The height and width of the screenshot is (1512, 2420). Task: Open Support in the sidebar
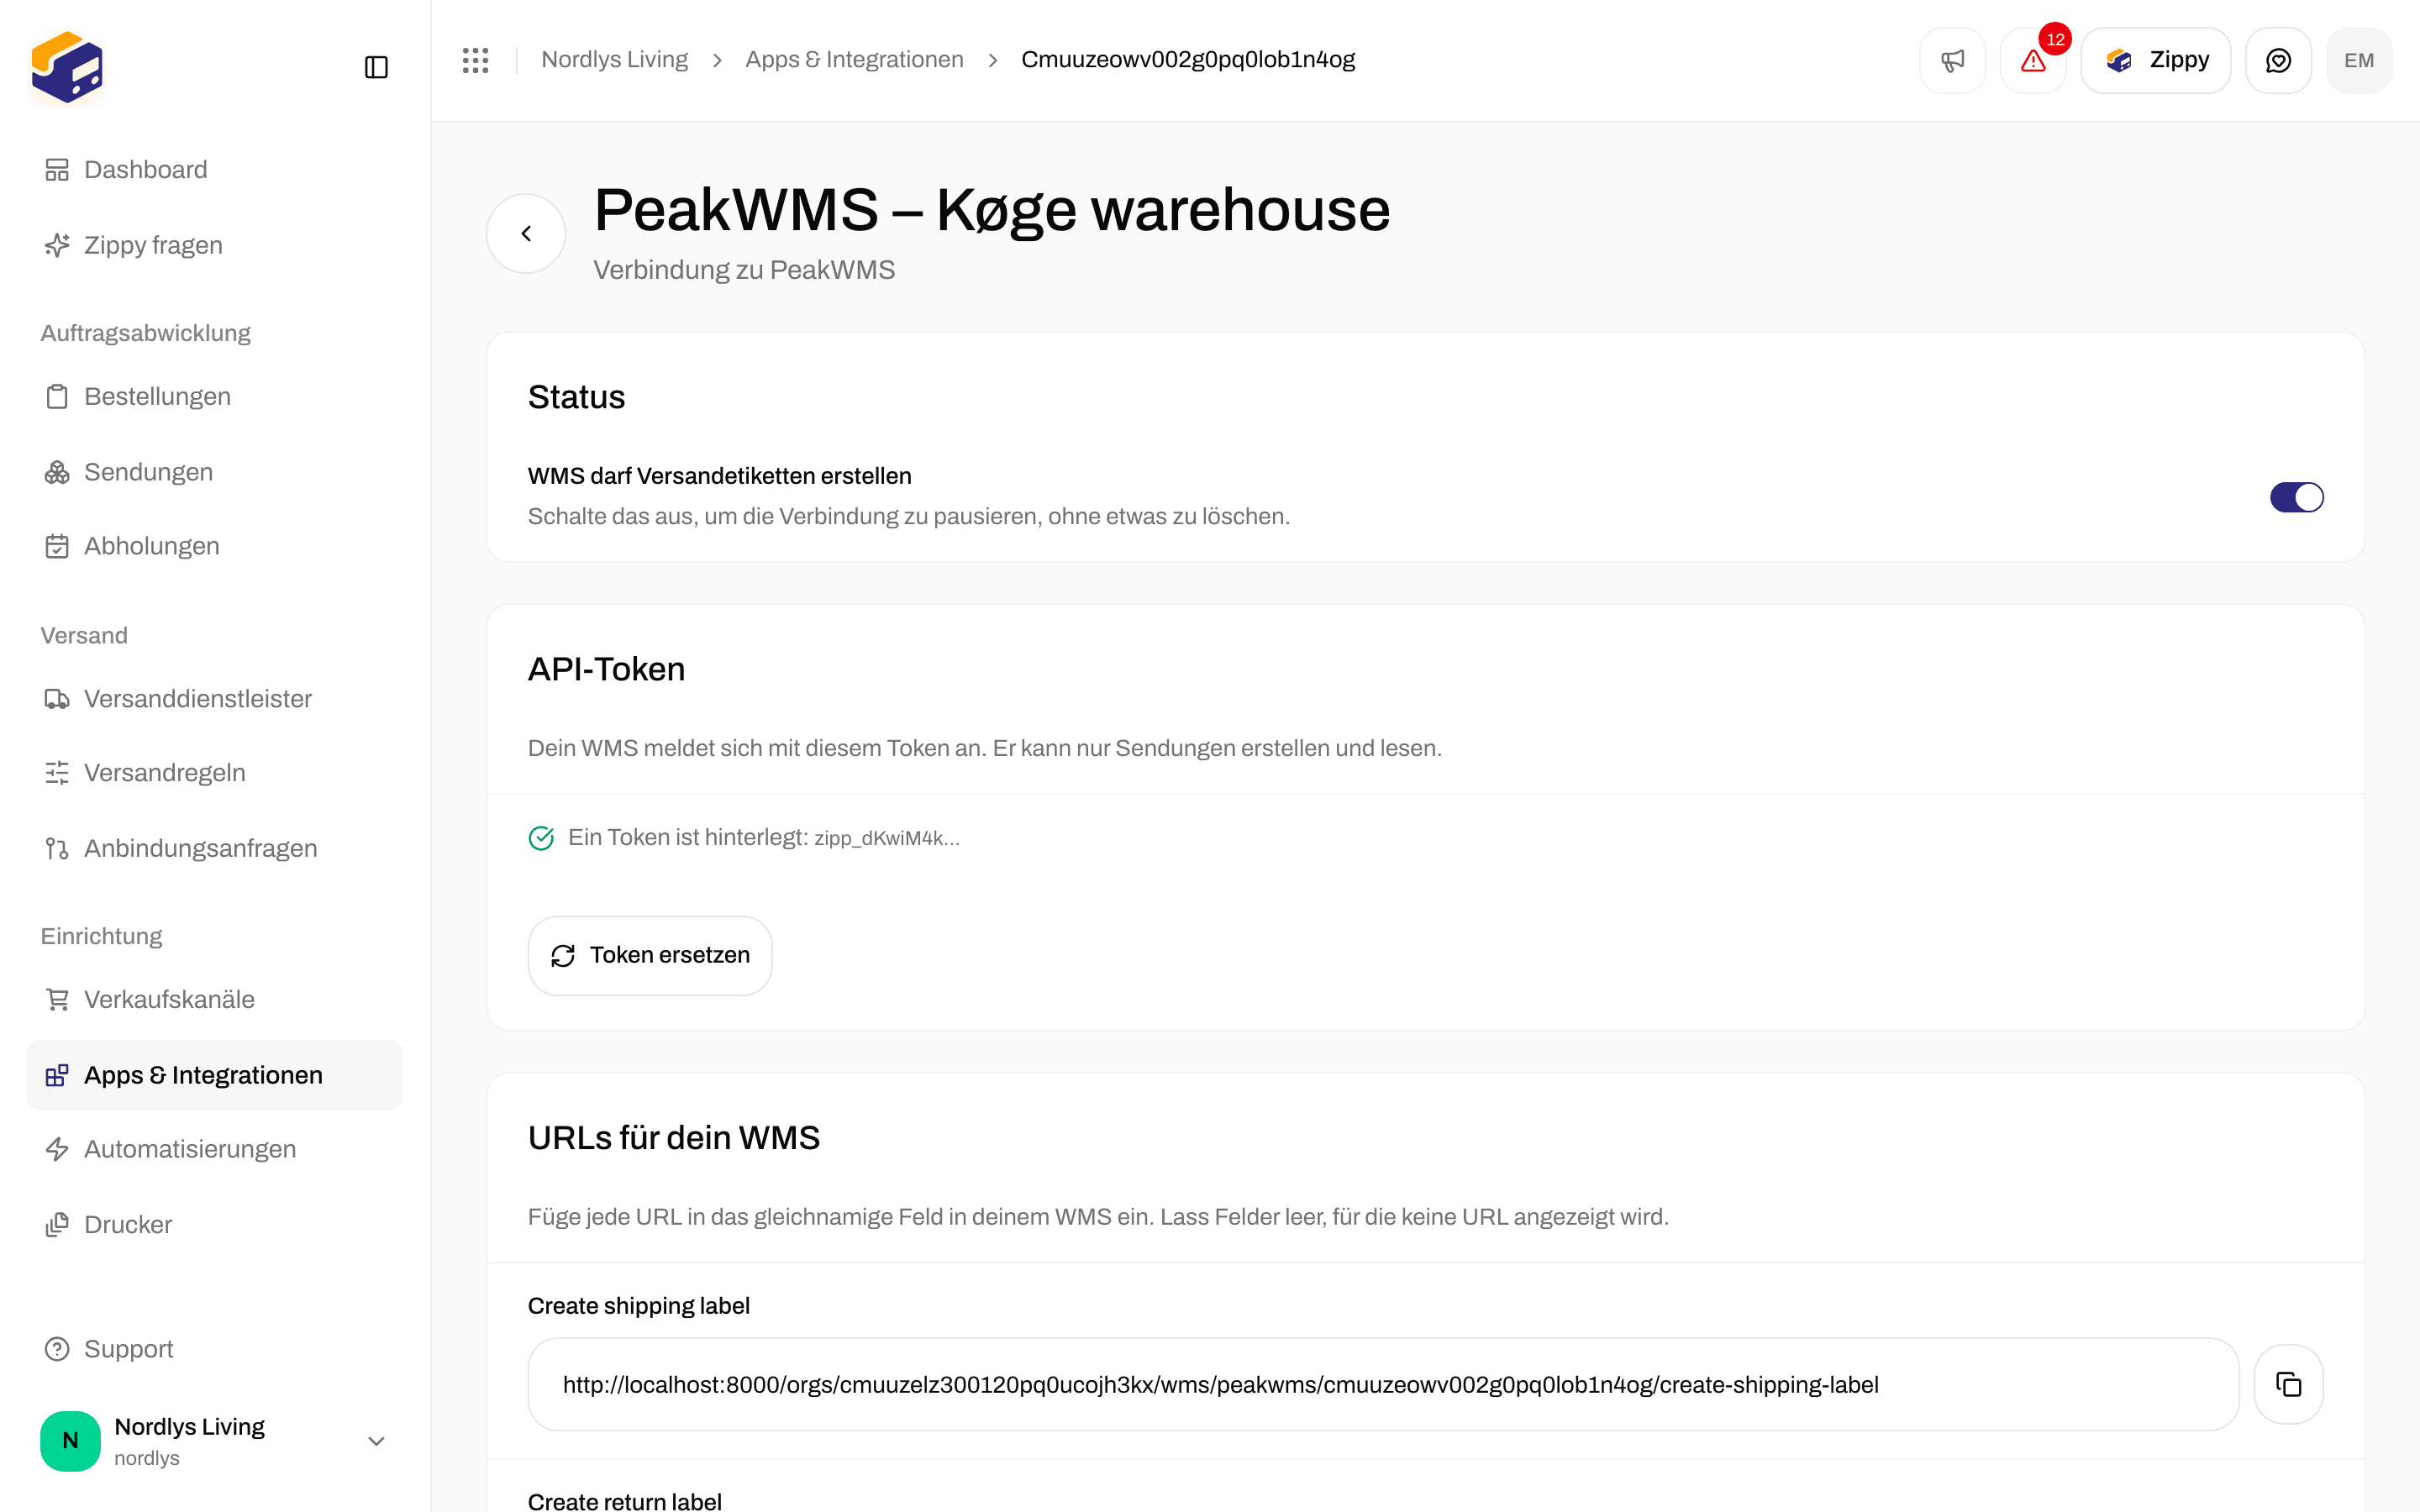coord(215,1349)
